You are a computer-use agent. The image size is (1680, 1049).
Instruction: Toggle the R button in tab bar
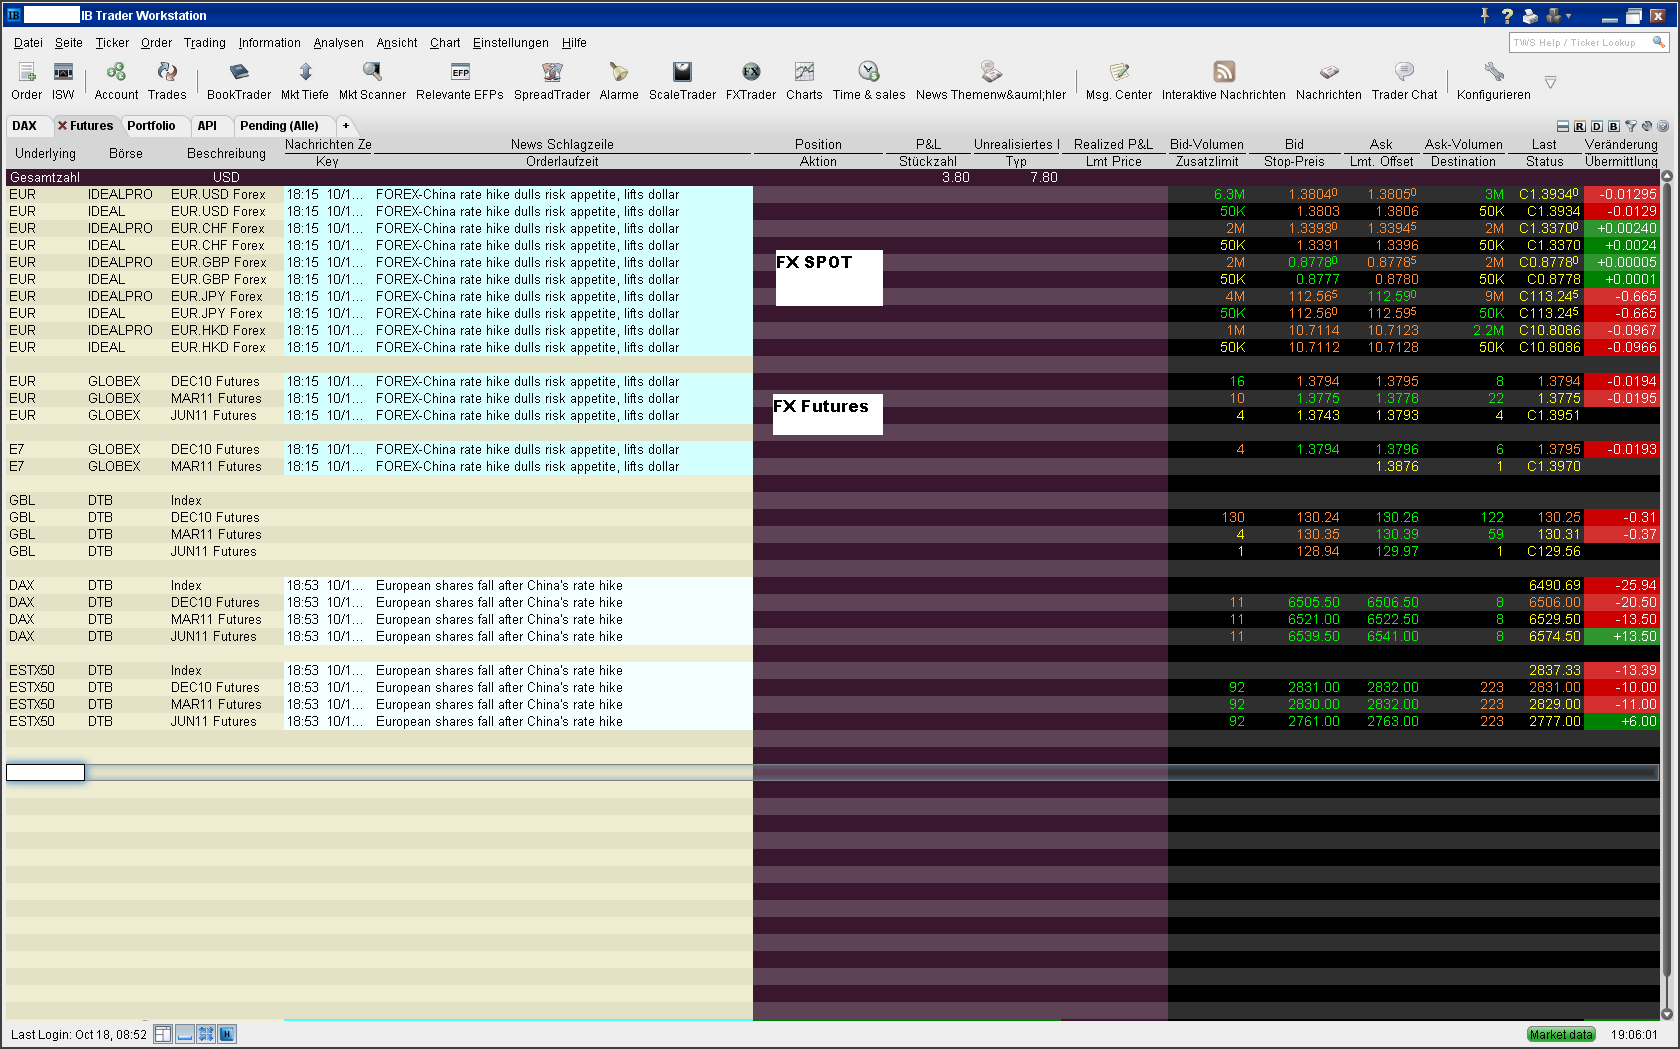1580,126
